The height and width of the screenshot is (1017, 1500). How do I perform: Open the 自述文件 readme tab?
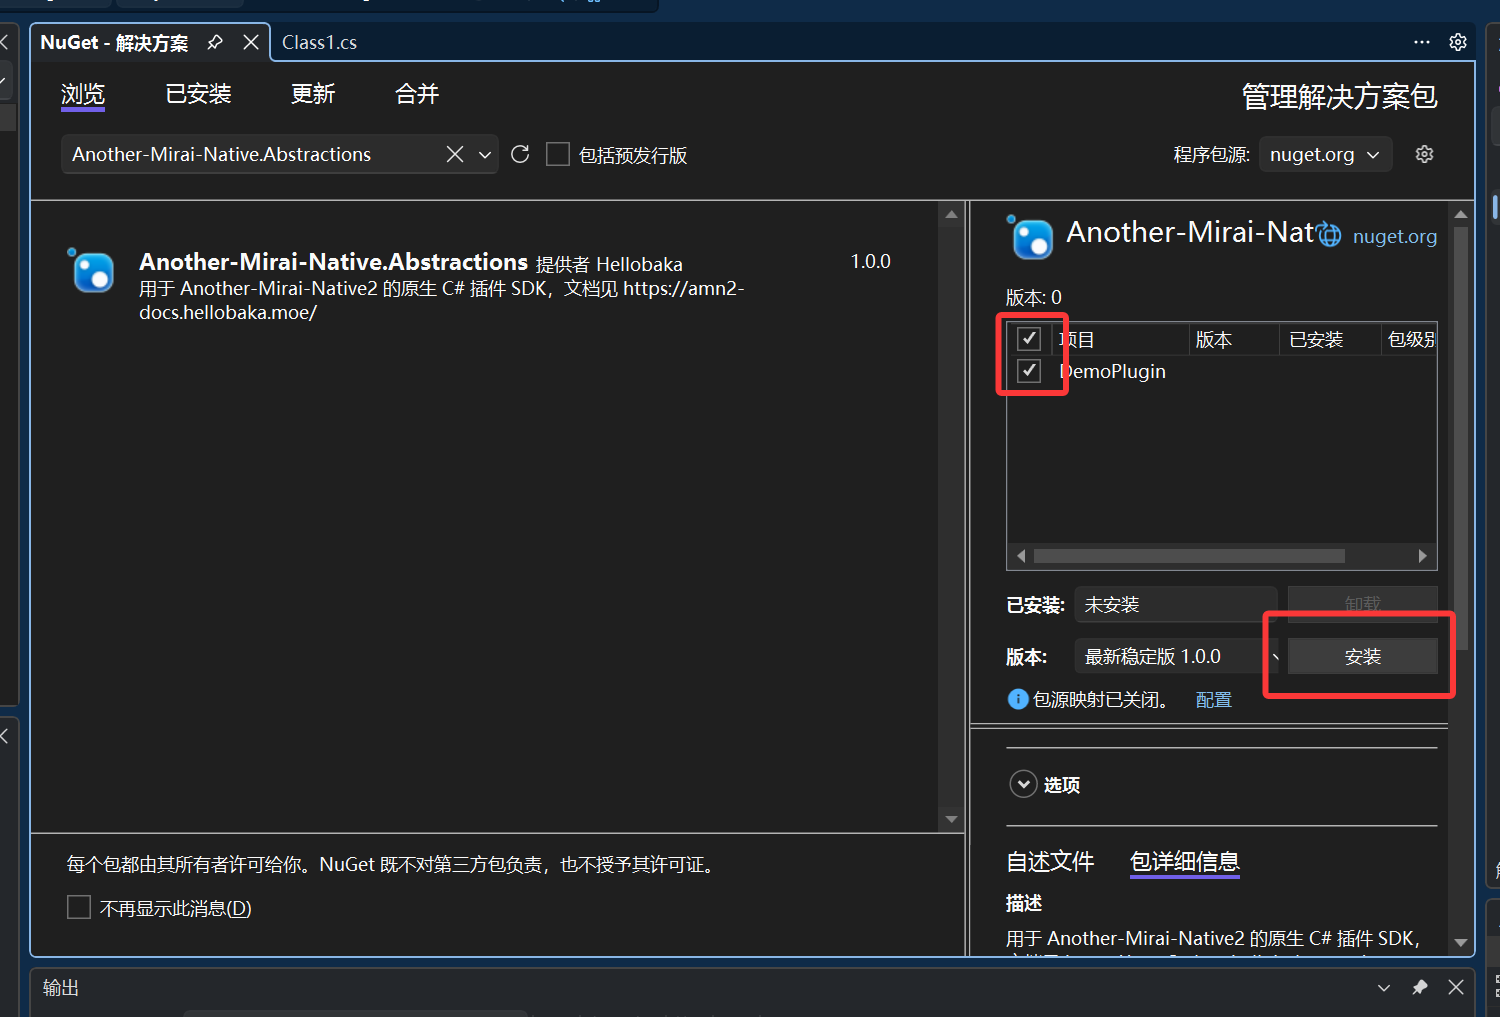click(x=1050, y=862)
